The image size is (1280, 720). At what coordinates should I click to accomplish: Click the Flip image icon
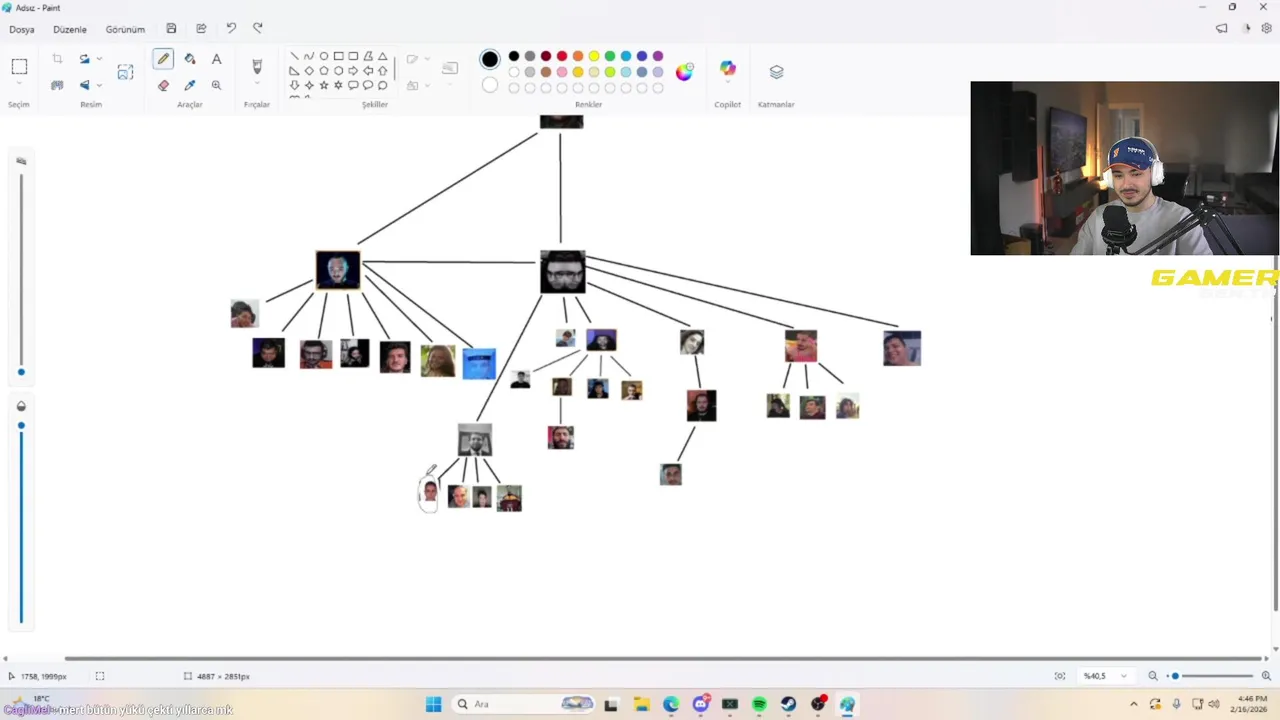click(84, 85)
